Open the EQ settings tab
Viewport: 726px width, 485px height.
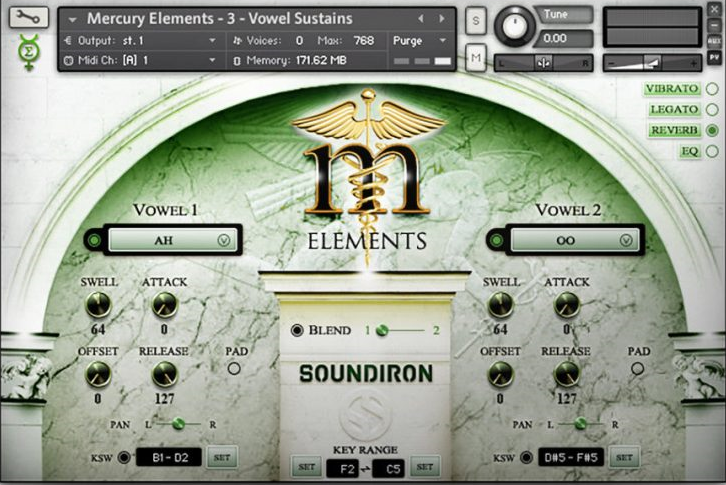click(690, 151)
